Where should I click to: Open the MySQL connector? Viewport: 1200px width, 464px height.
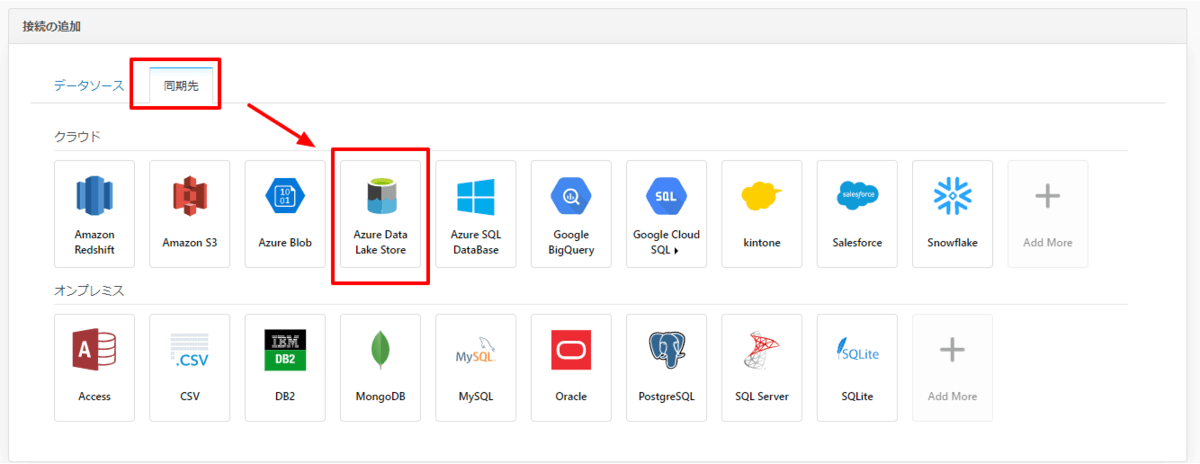pyautogui.click(x=476, y=368)
